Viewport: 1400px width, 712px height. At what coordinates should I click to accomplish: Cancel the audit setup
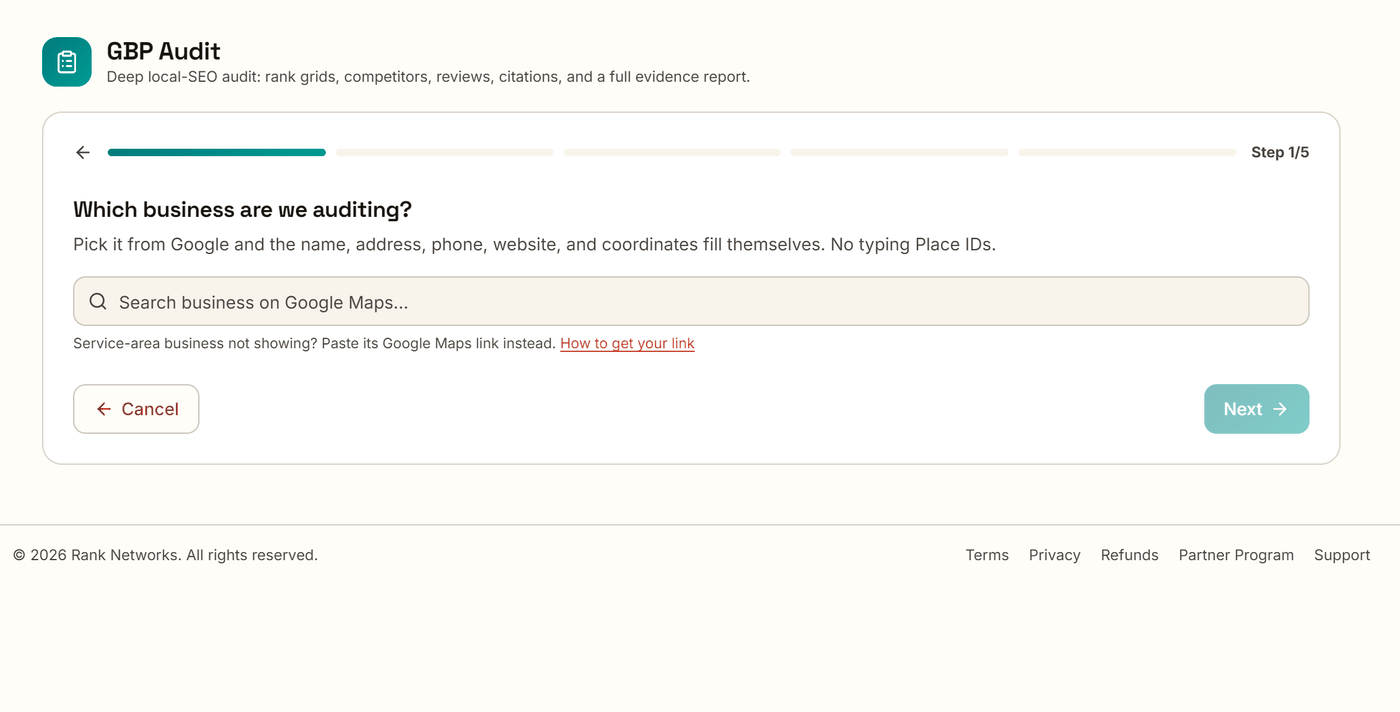[136, 409]
